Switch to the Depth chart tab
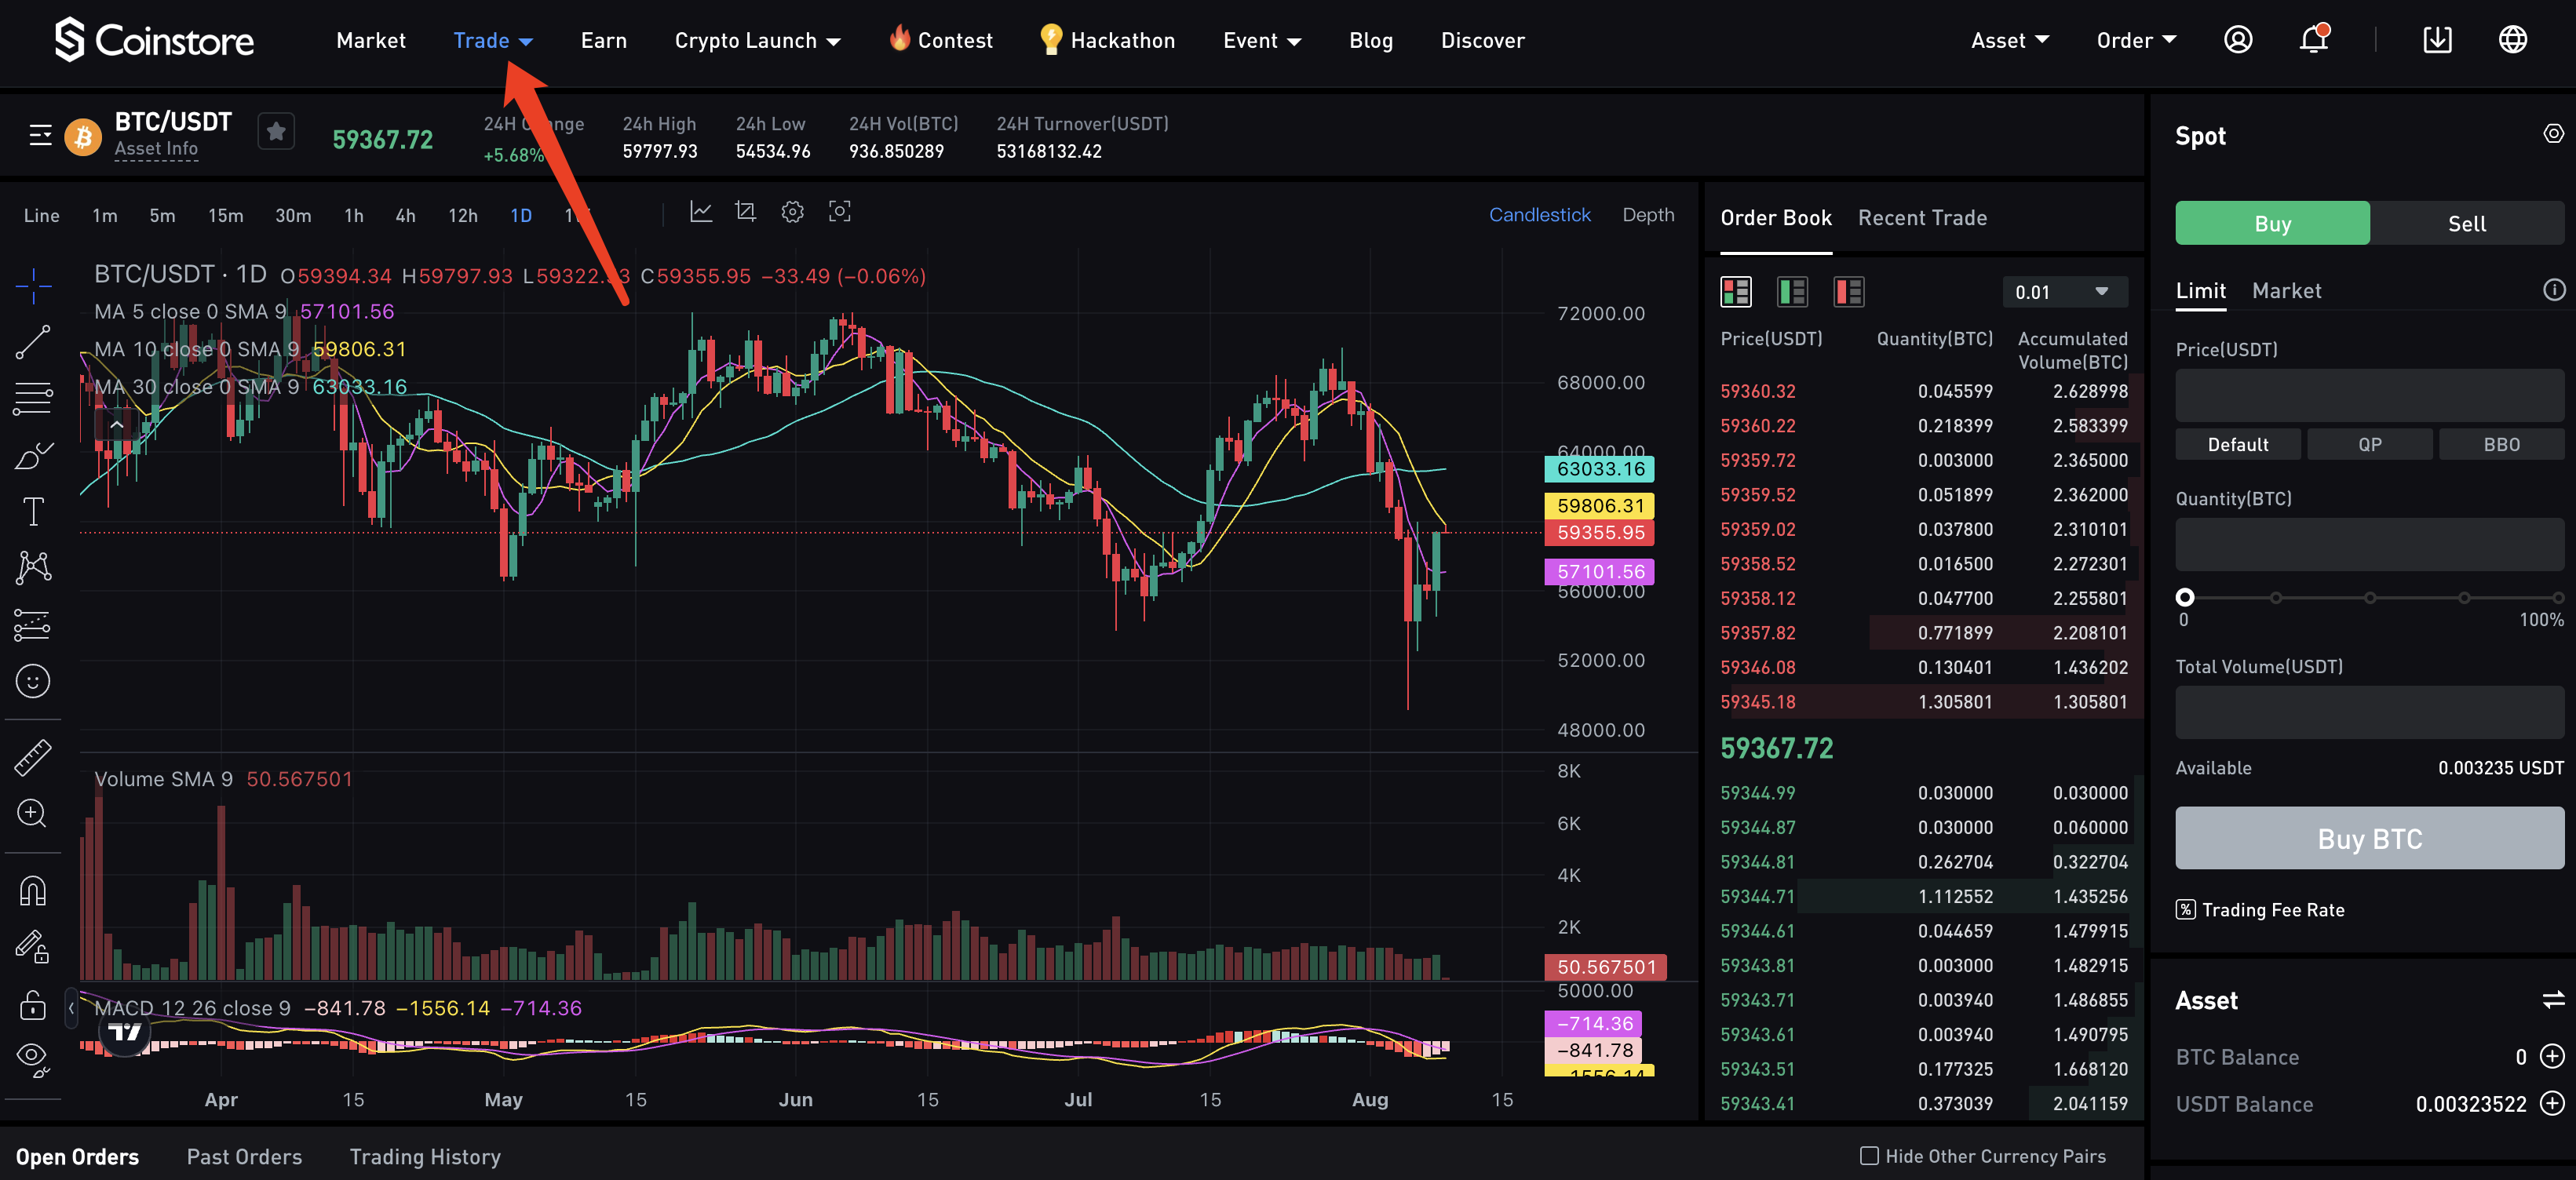The width and height of the screenshot is (2576, 1180). point(1648,215)
